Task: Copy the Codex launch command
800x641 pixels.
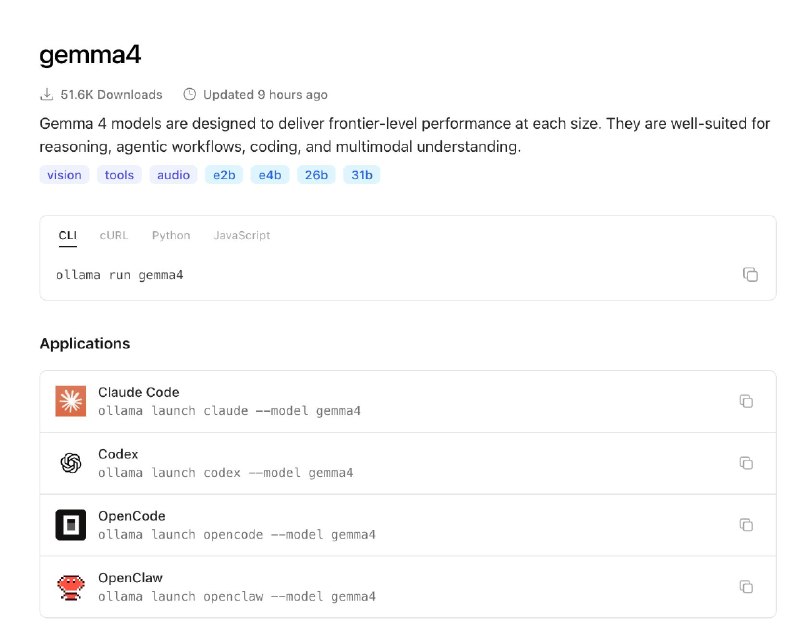Action: click(746, 463)
